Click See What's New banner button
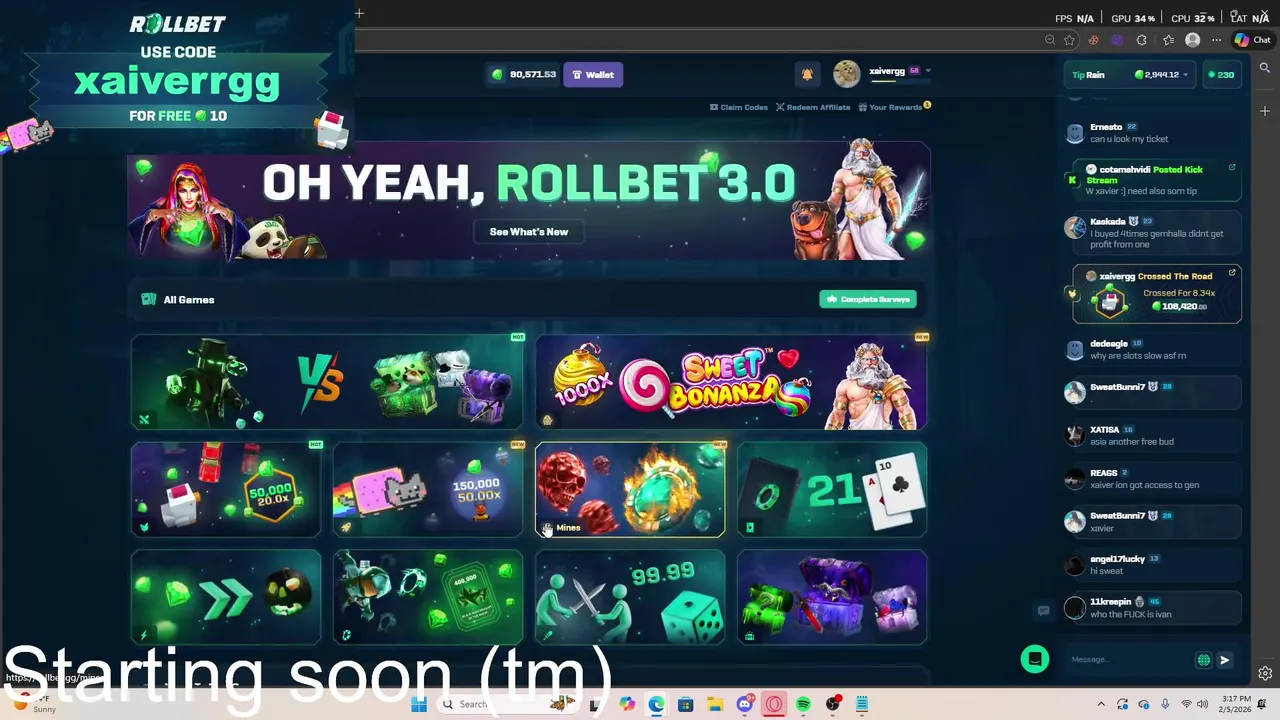 click(529, 232)
